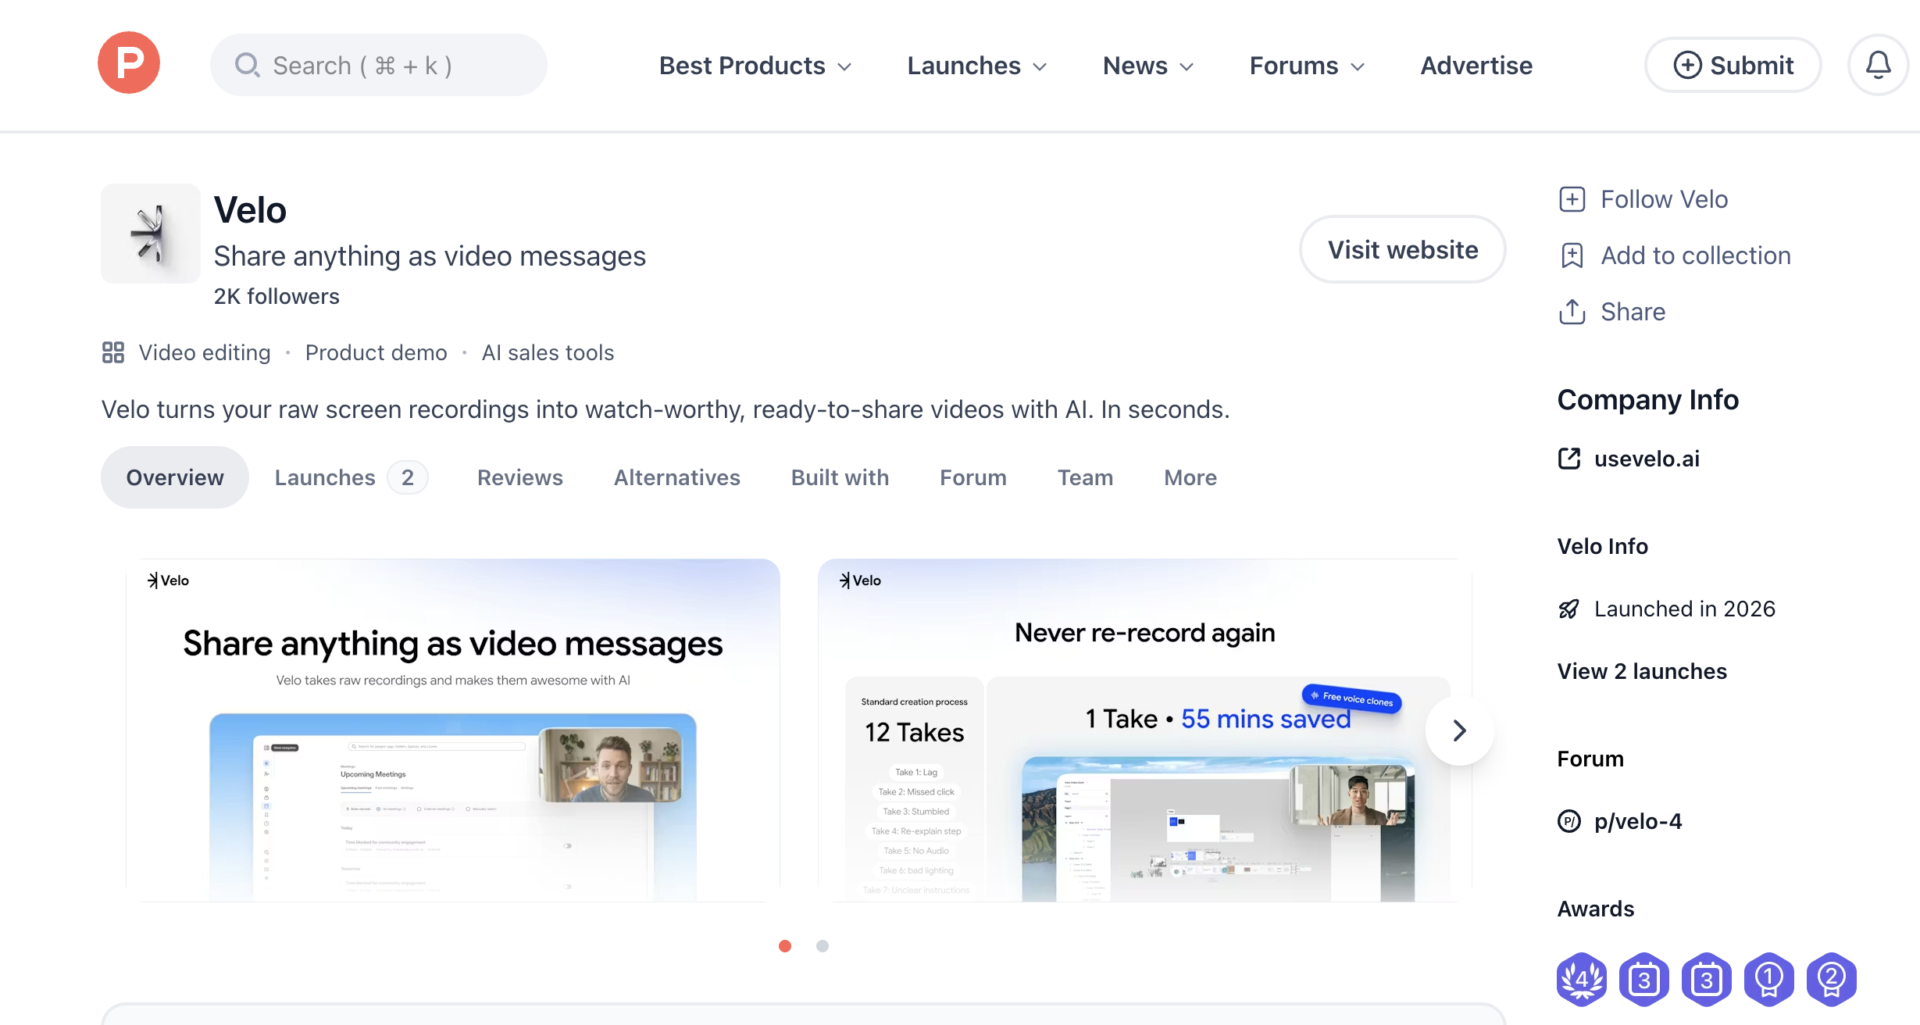Image resolution: width=1920 pixels, height=1025 pixels.
Task: Switch to the Alternatives tab
Action: click(677, 477)
